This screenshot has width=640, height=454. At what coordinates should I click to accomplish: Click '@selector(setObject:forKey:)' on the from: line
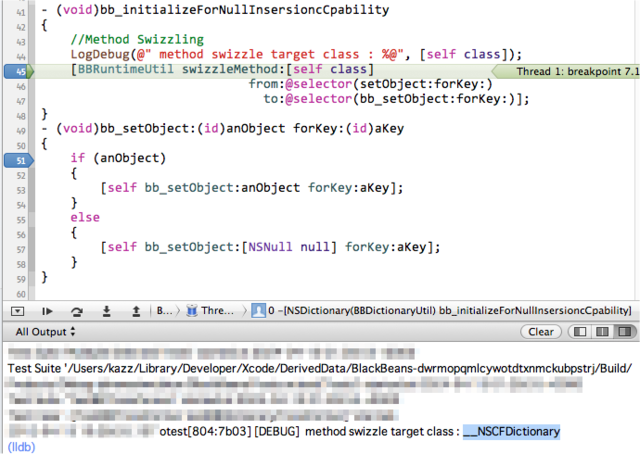coord(389,84)
